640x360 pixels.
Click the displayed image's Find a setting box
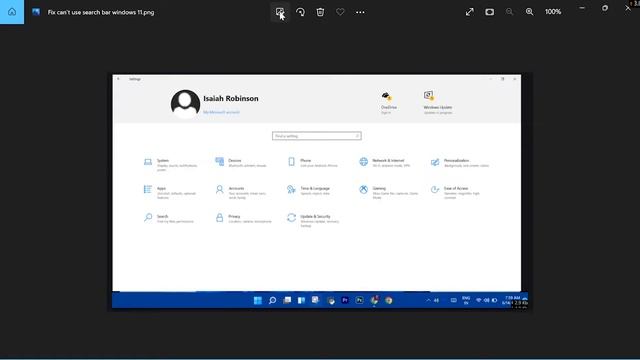click(x=317, y=136)
